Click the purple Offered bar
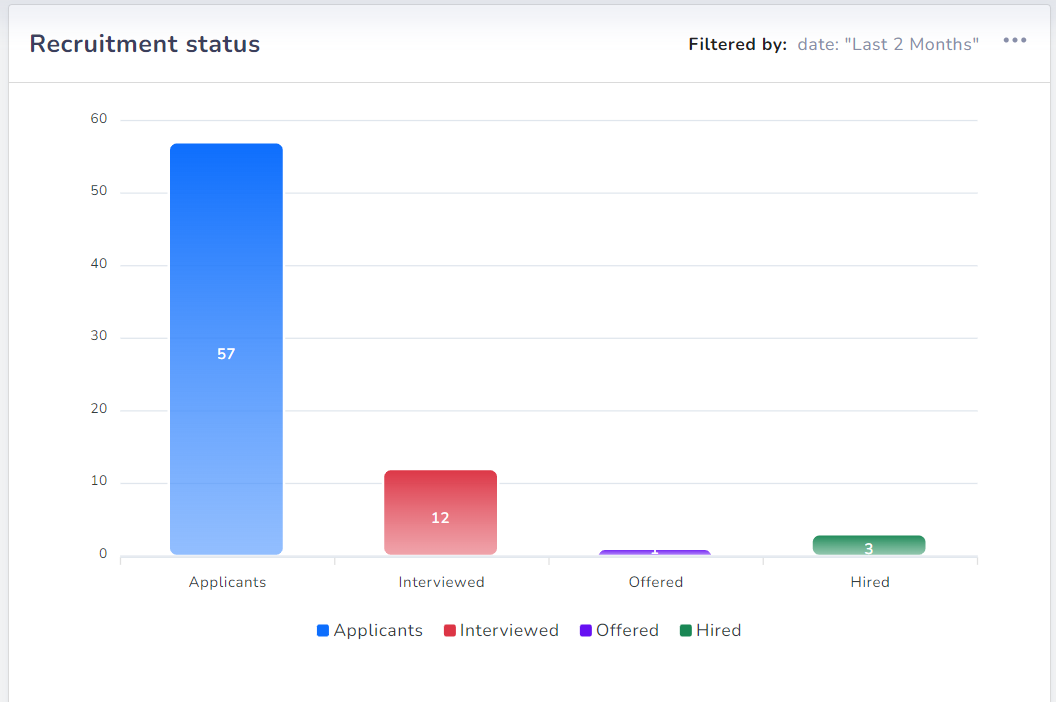 (655, 551)
